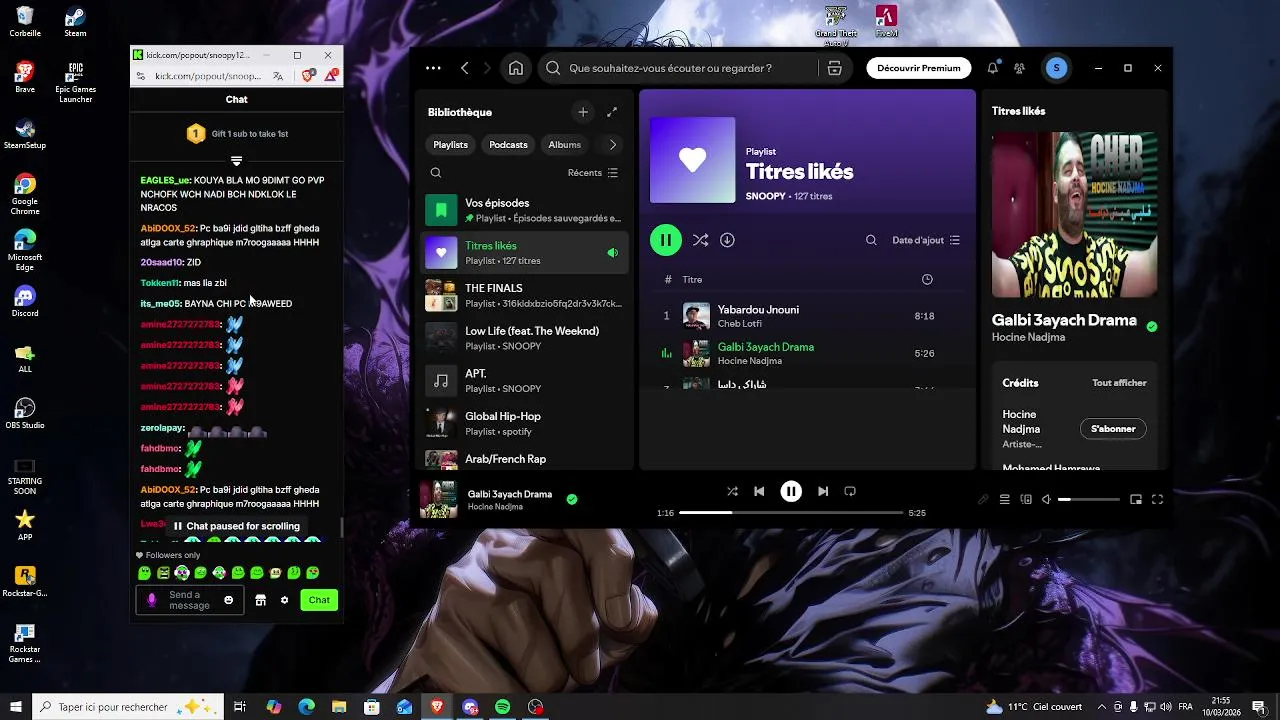Open Kick chat settings gear
The image size is (1280, 720).
284,600
